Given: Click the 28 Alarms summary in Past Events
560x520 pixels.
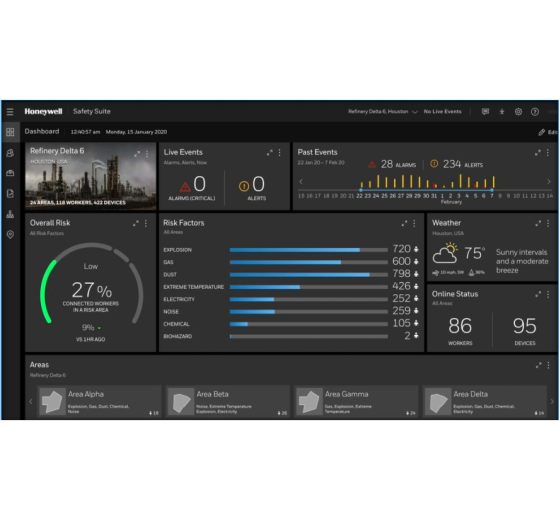Looking at the screenshot, I should pyautogui.click(x=392, y=165).
